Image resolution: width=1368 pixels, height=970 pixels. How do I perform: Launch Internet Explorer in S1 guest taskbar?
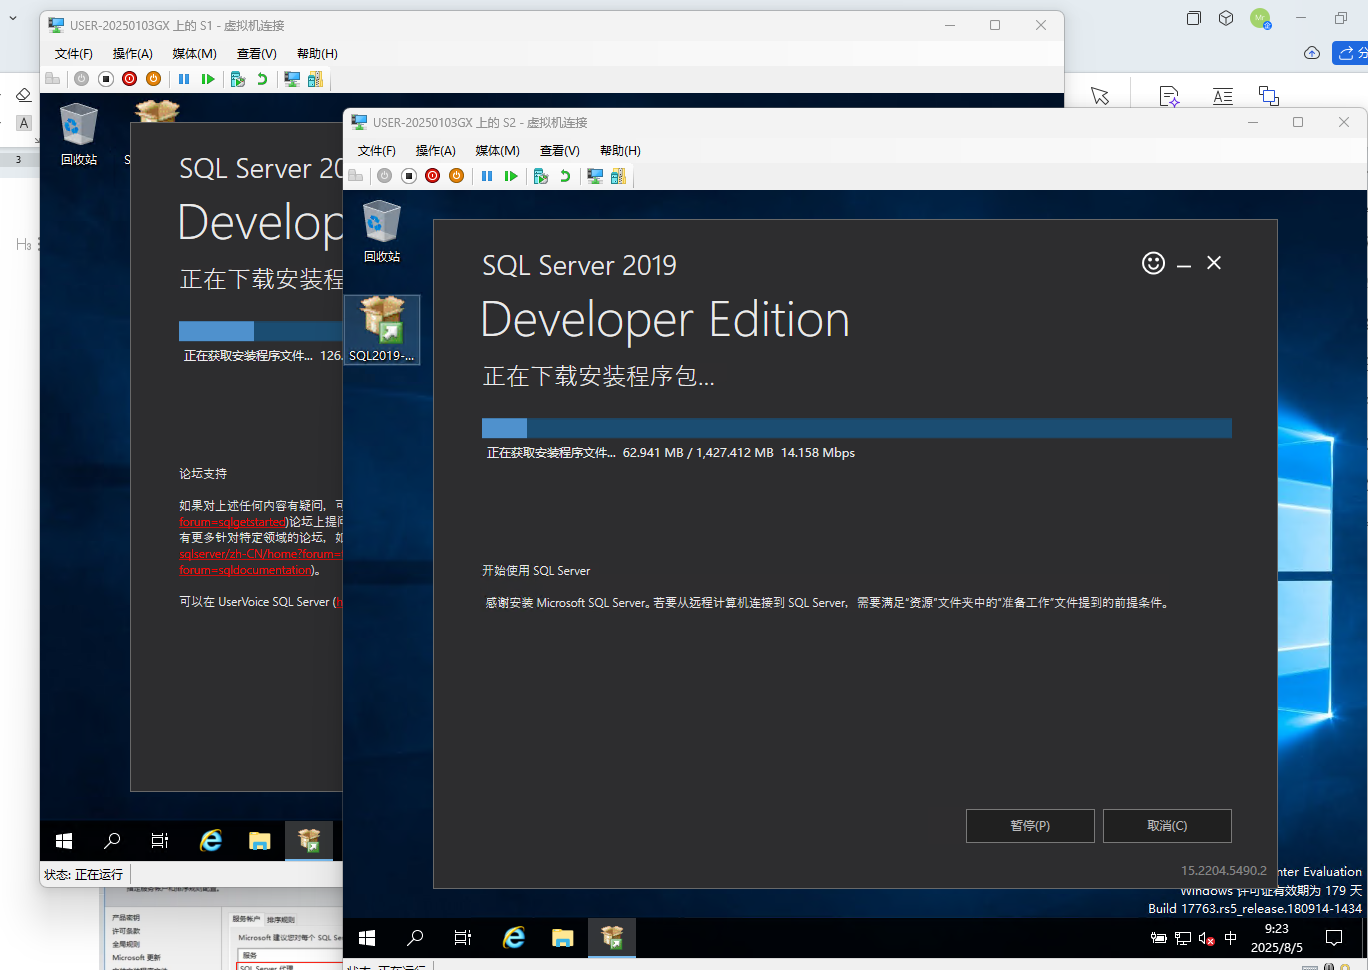pyautogui.click(x=211, y=841)
